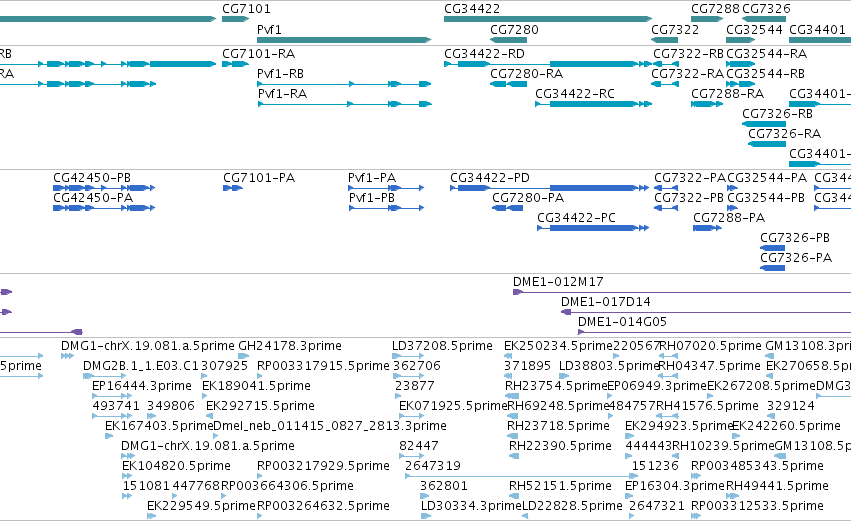Select protein CG7322-PB
The height and width of the screenshot is (521, 851).
(x=689, y=198)
